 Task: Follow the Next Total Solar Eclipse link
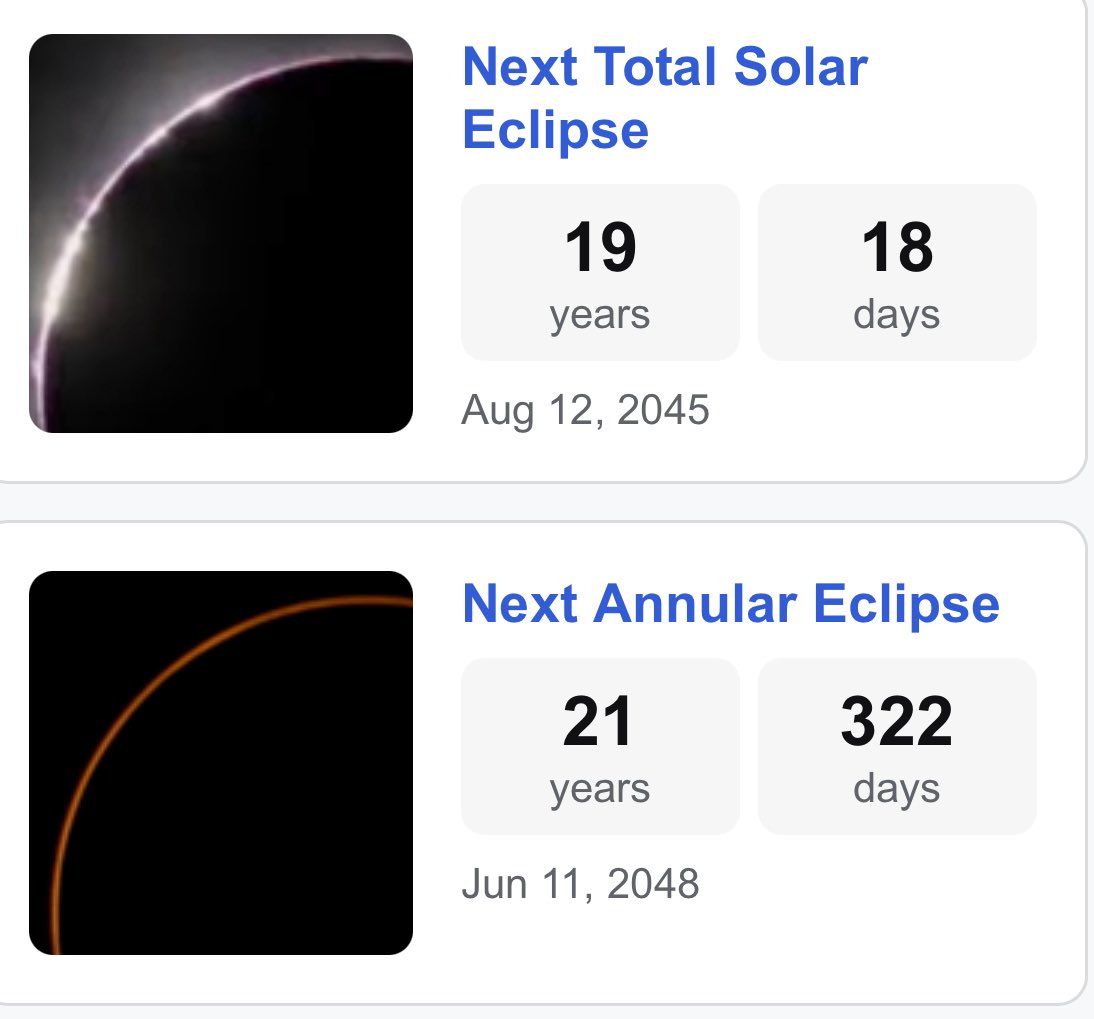pyautogui.click(x=665, y=98)
